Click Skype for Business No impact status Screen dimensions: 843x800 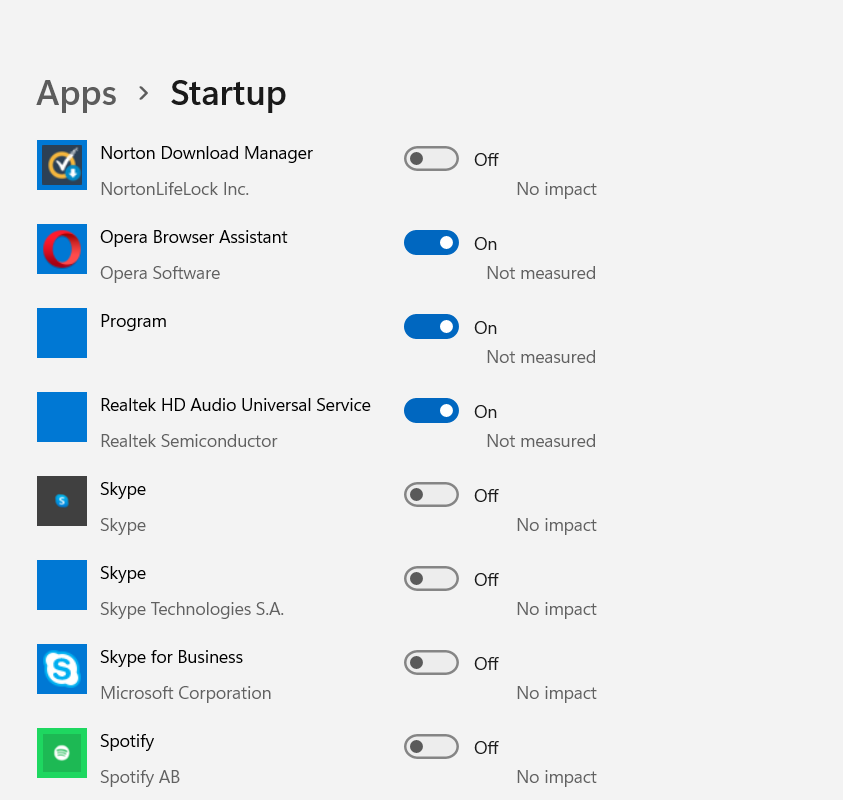[556, 693]
